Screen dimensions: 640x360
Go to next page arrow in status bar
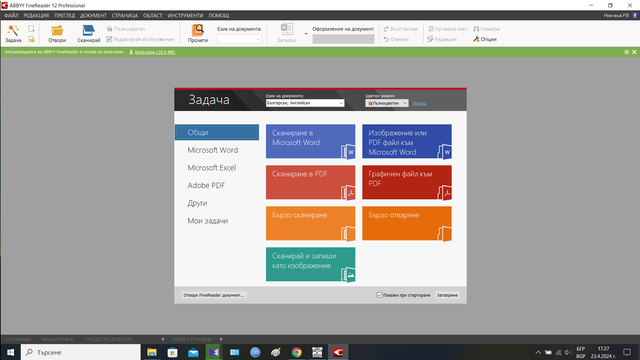pos(221,339)
